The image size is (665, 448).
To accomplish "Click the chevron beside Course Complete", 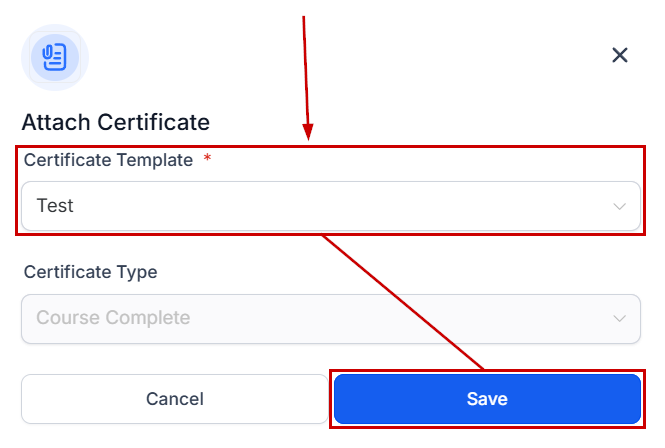I will [x=620, y=319].
